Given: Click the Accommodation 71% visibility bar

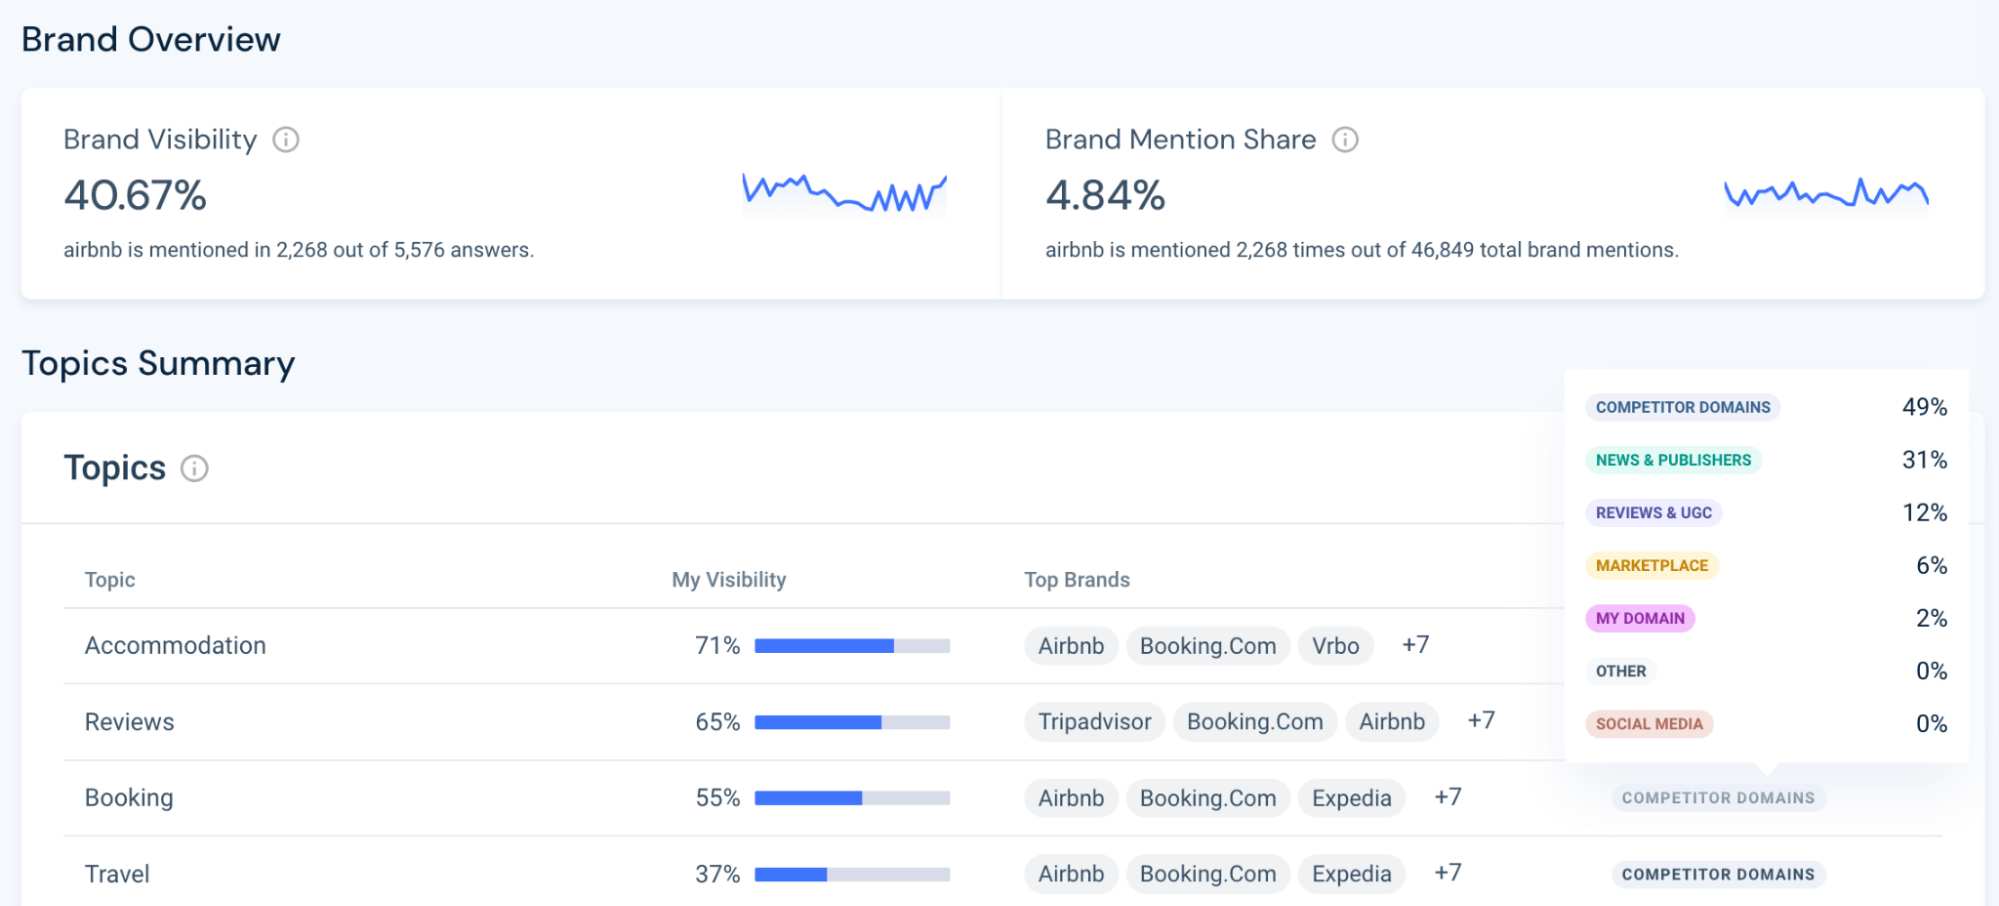Looking at the screenshot, I should [851, 645].
